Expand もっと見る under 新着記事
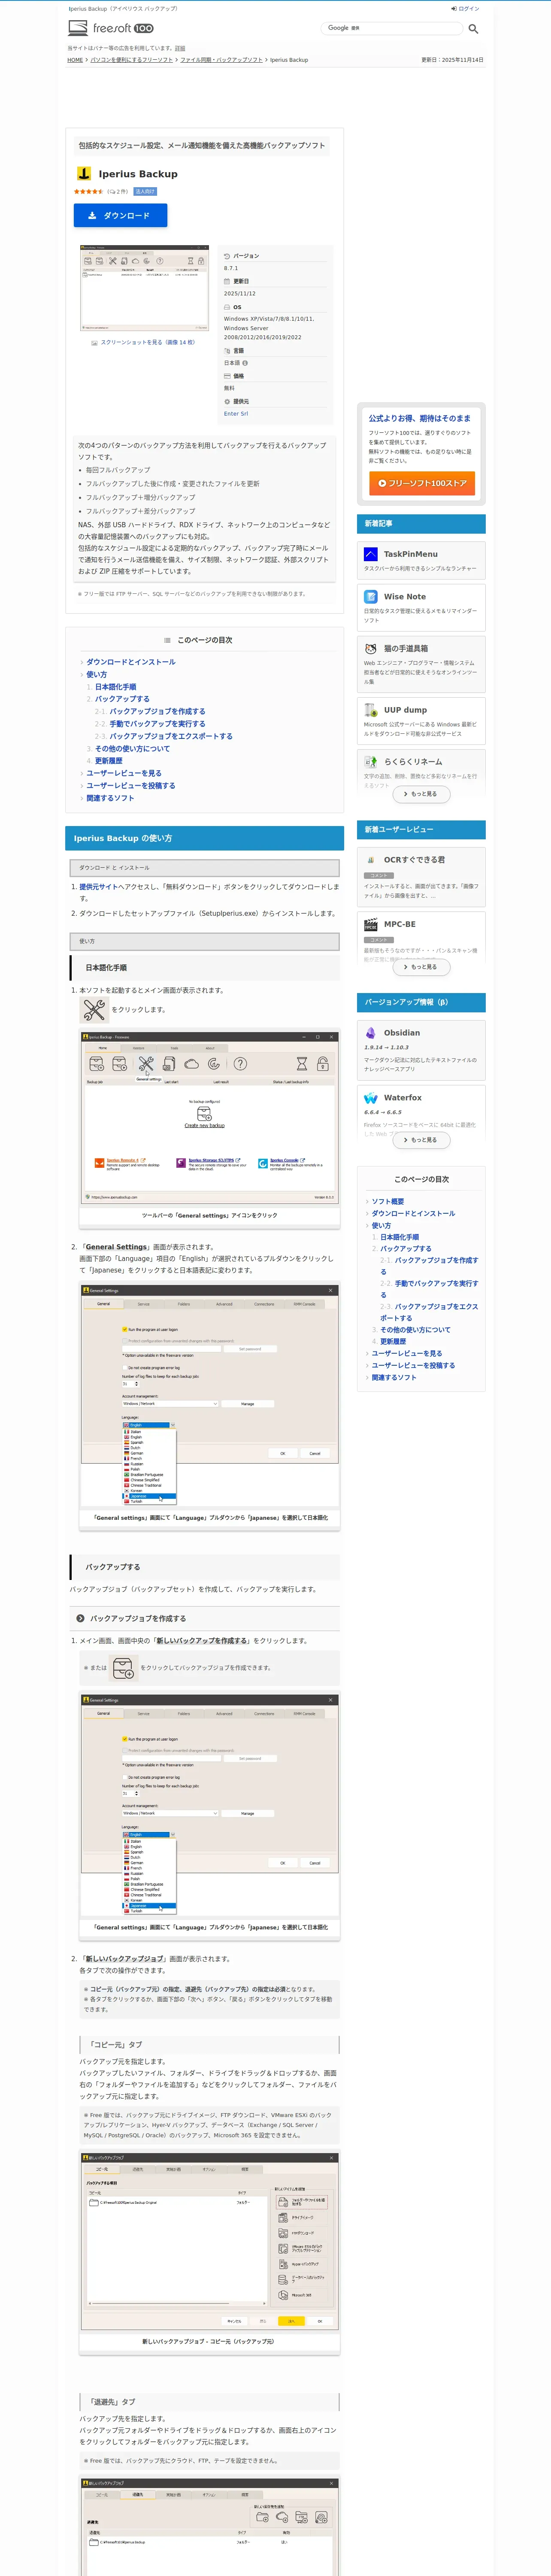This screenshot has height=2576, width=551. click(421, 794)
